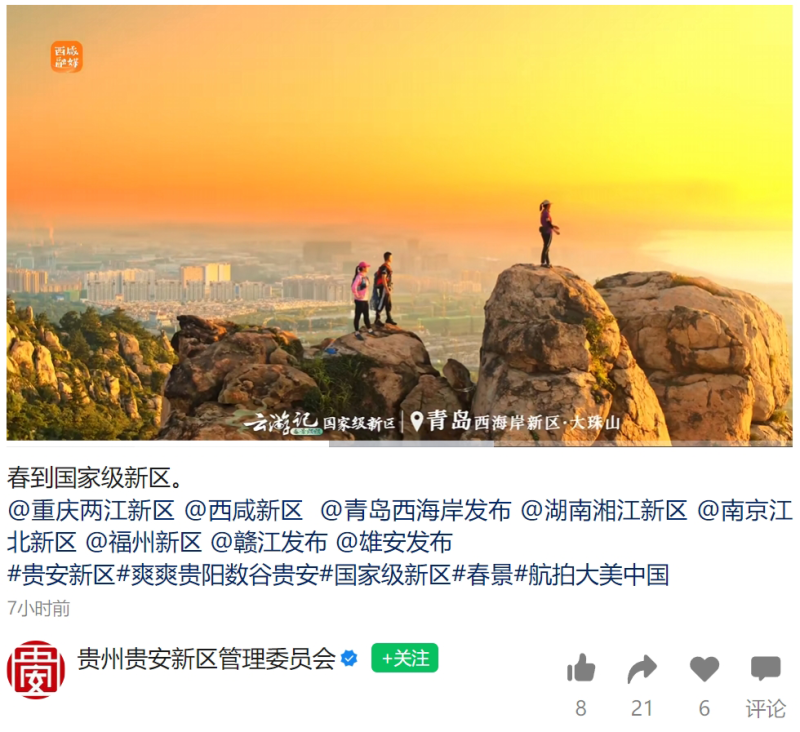The image size is (800, 732).
Task: Open 贵州贵安新区管理委员会 profile name
Action: click(x=207, y=658)
